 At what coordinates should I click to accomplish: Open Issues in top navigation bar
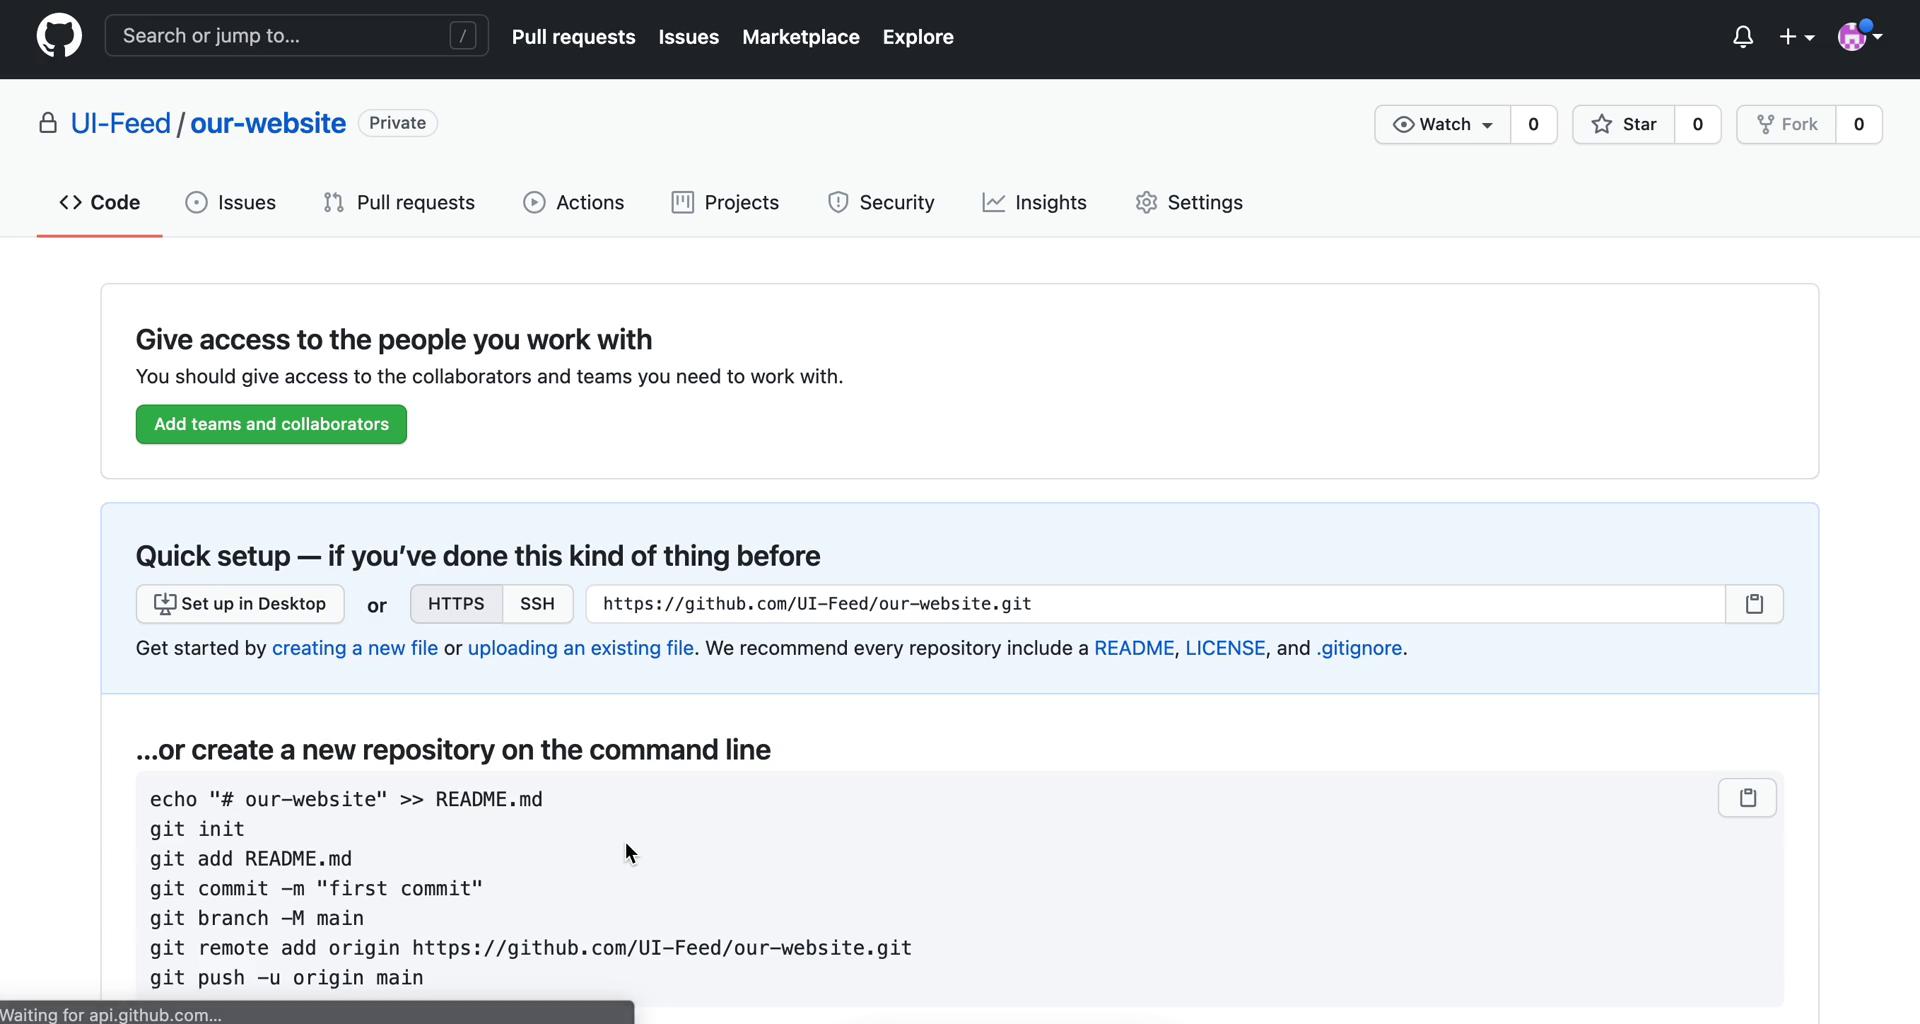tap(689, 37)
